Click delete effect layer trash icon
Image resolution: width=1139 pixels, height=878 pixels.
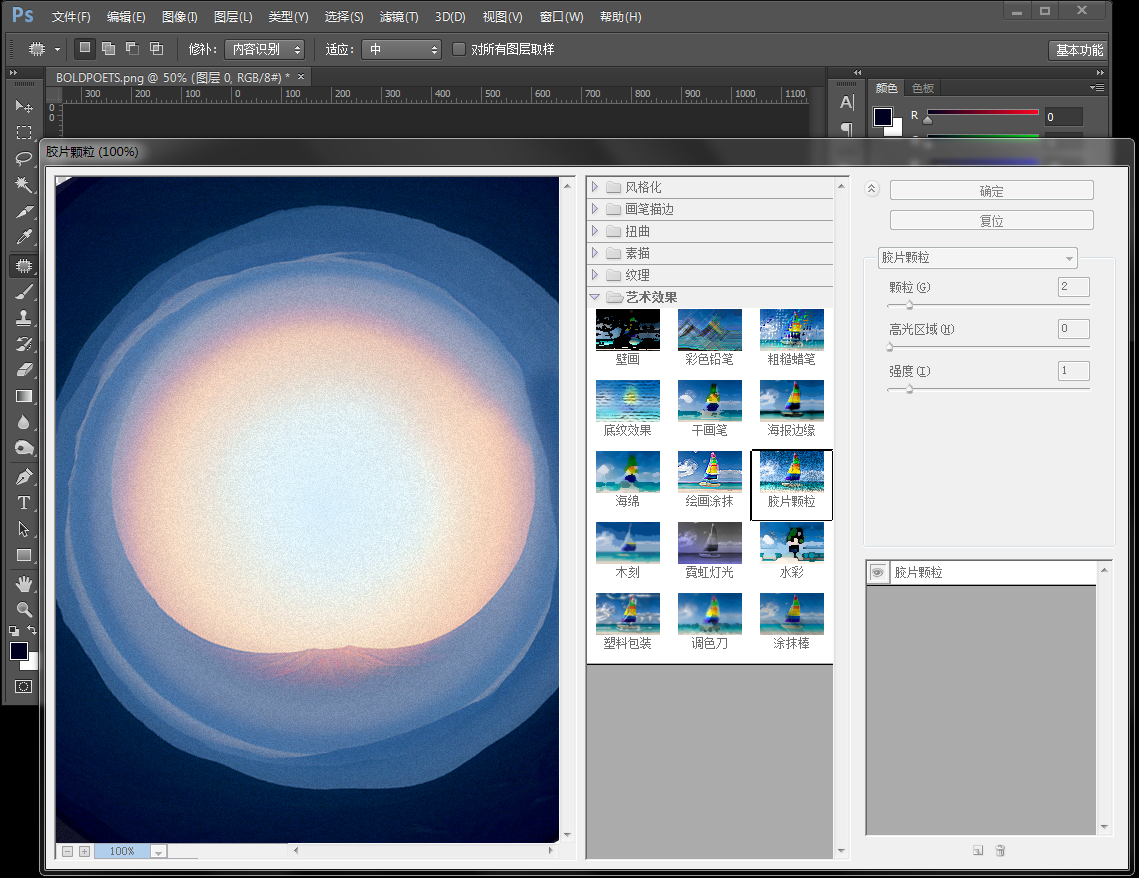click(x=1000, y=850)
